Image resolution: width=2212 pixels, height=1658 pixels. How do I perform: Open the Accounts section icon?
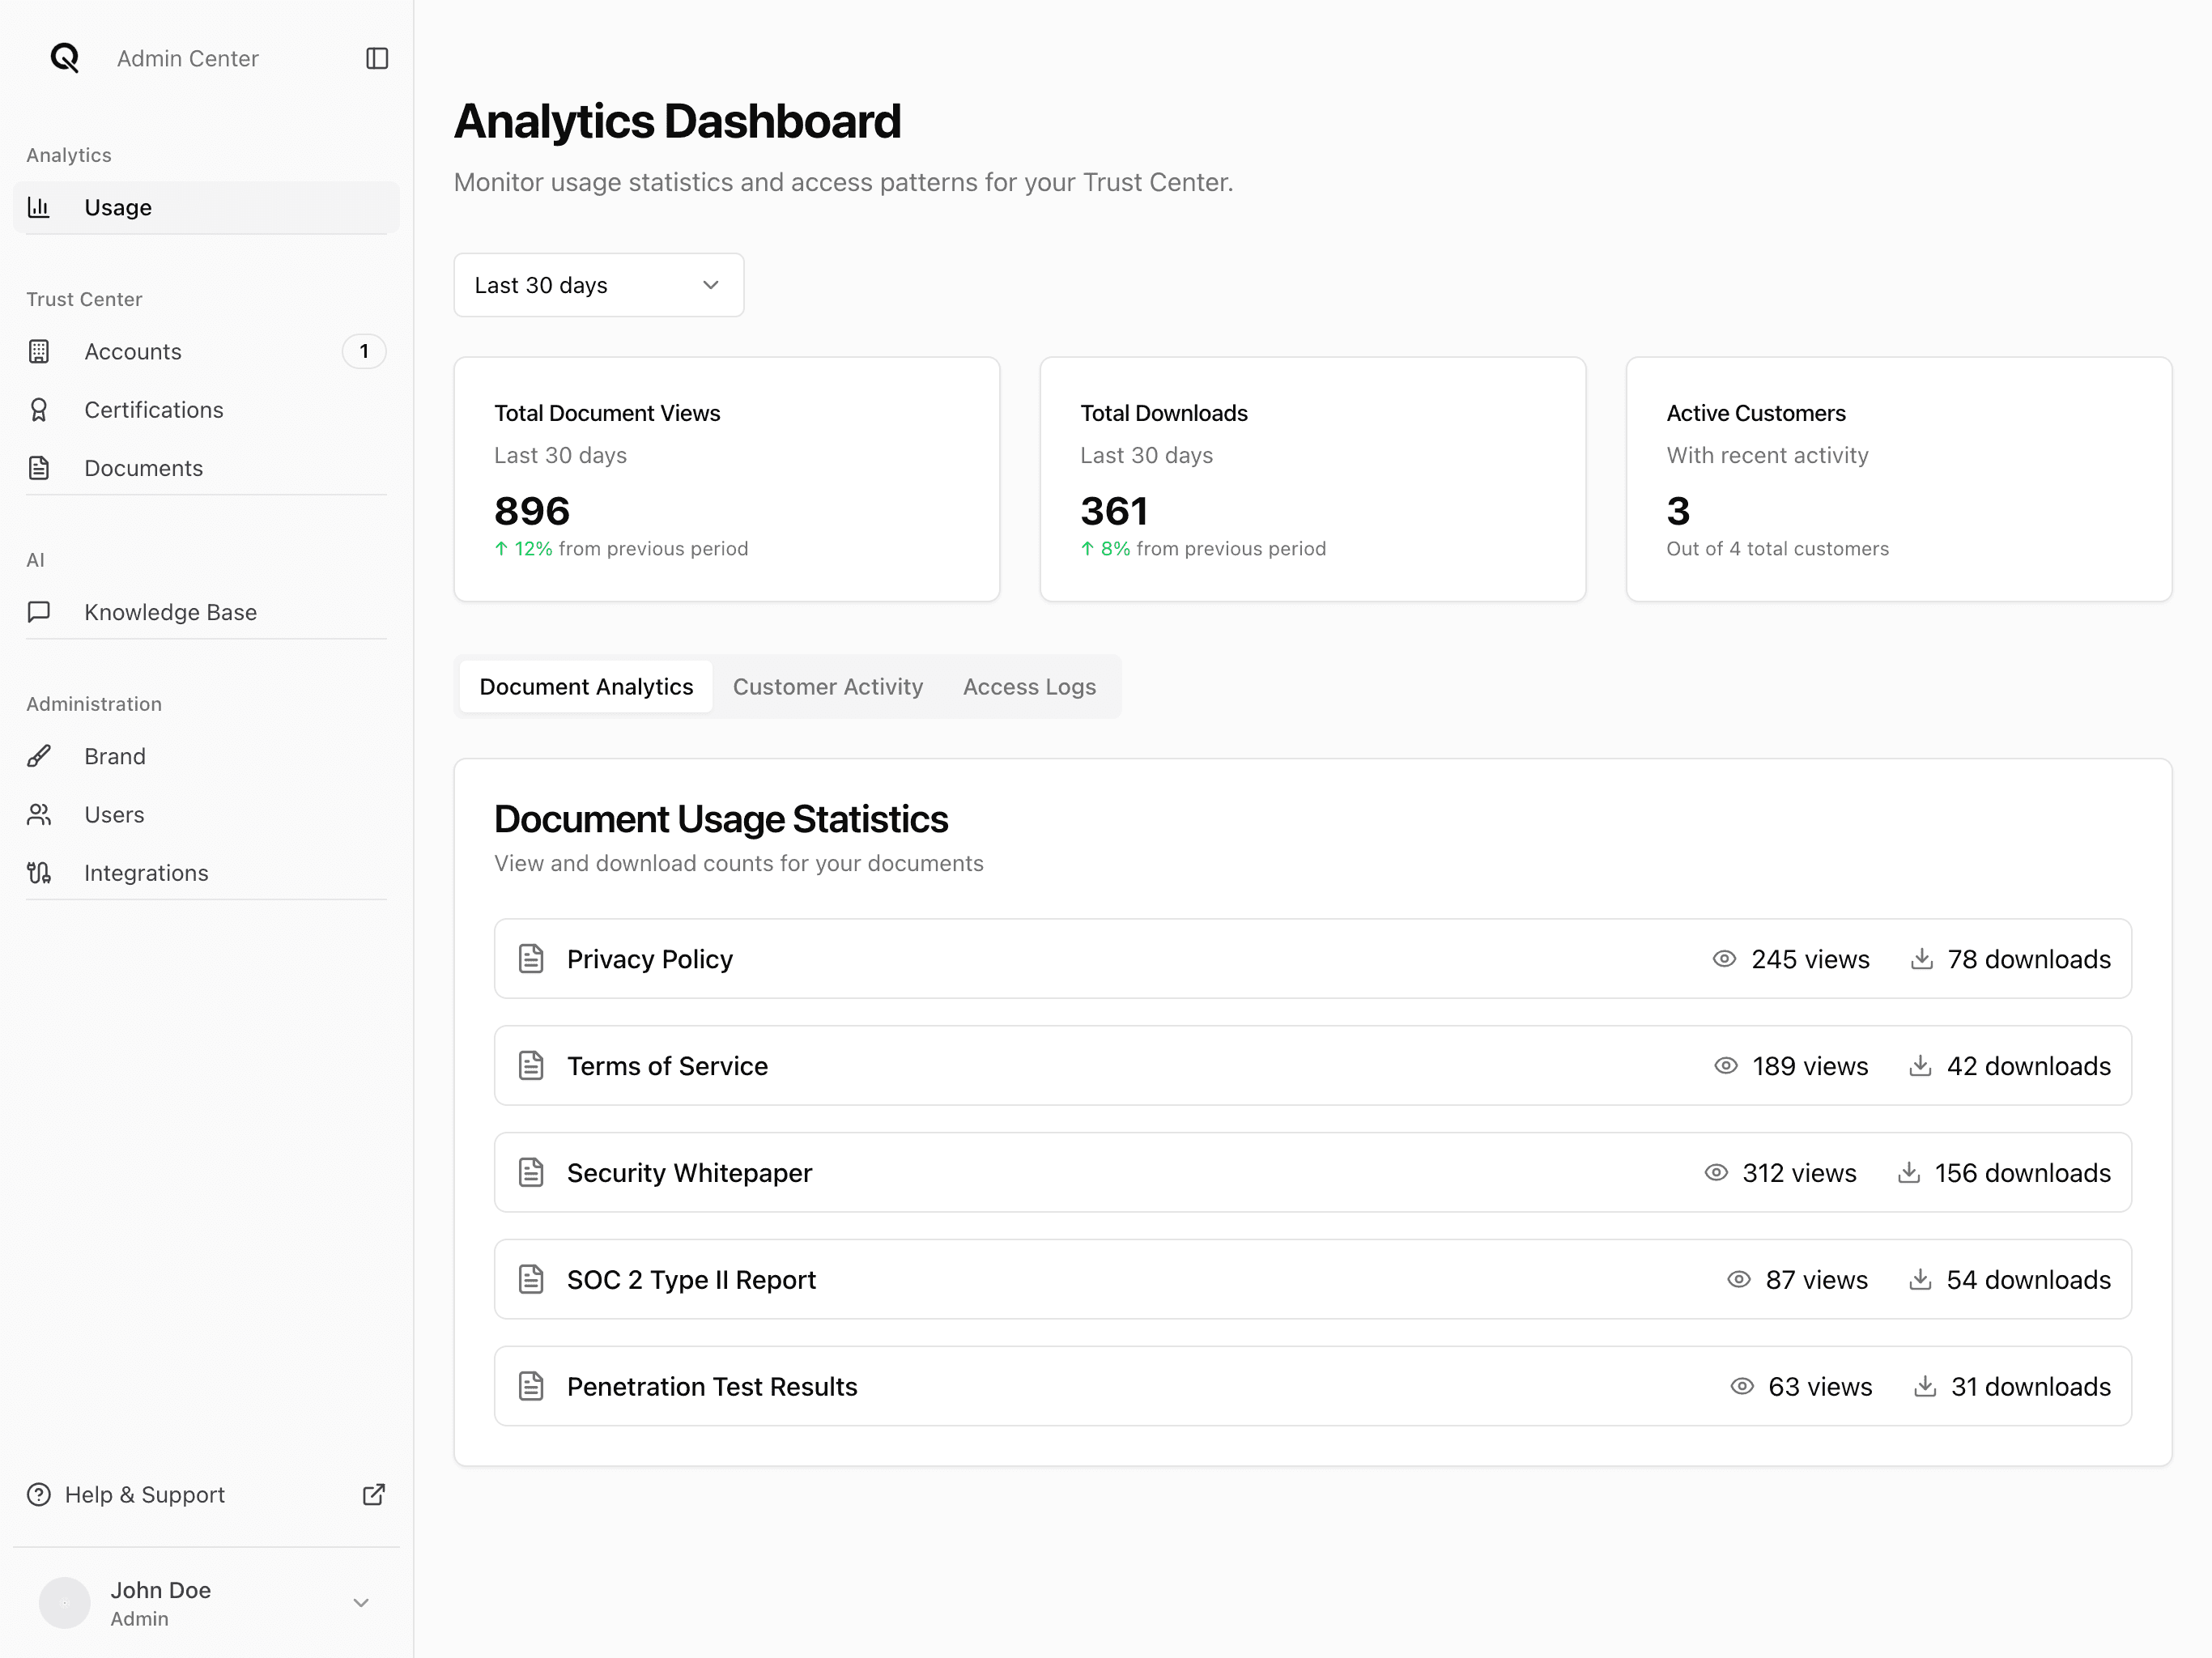[39, 351]
